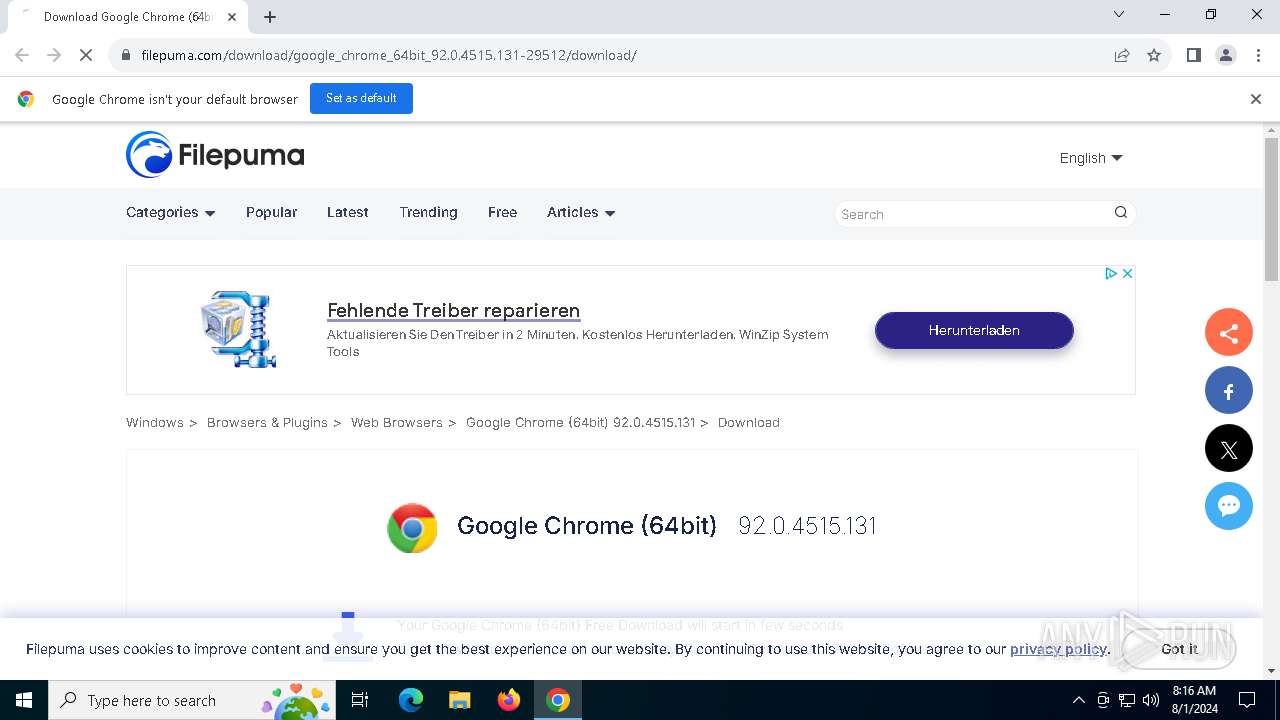Open the blue chat bubble icon
Viewport: 1280px width, 720px height.
tap(1229, 506)
